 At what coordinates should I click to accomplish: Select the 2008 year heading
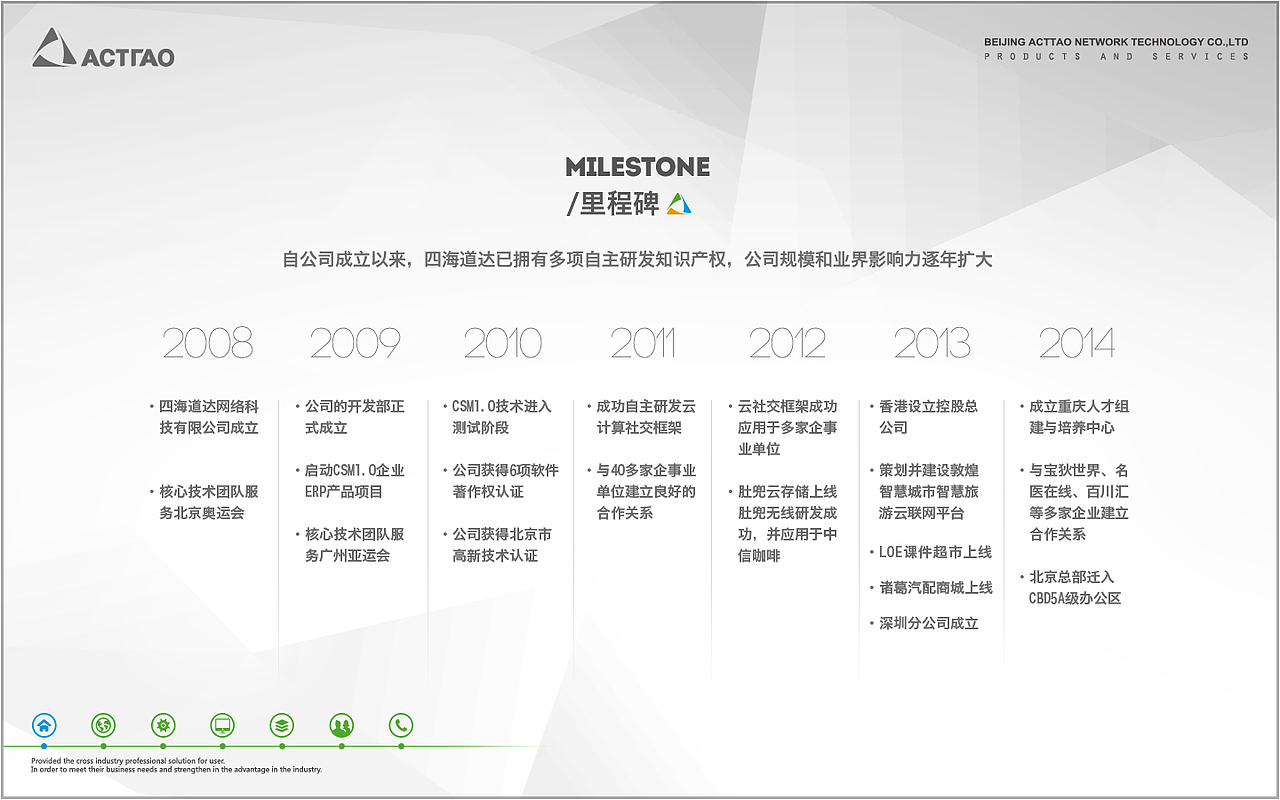point(208,344)
